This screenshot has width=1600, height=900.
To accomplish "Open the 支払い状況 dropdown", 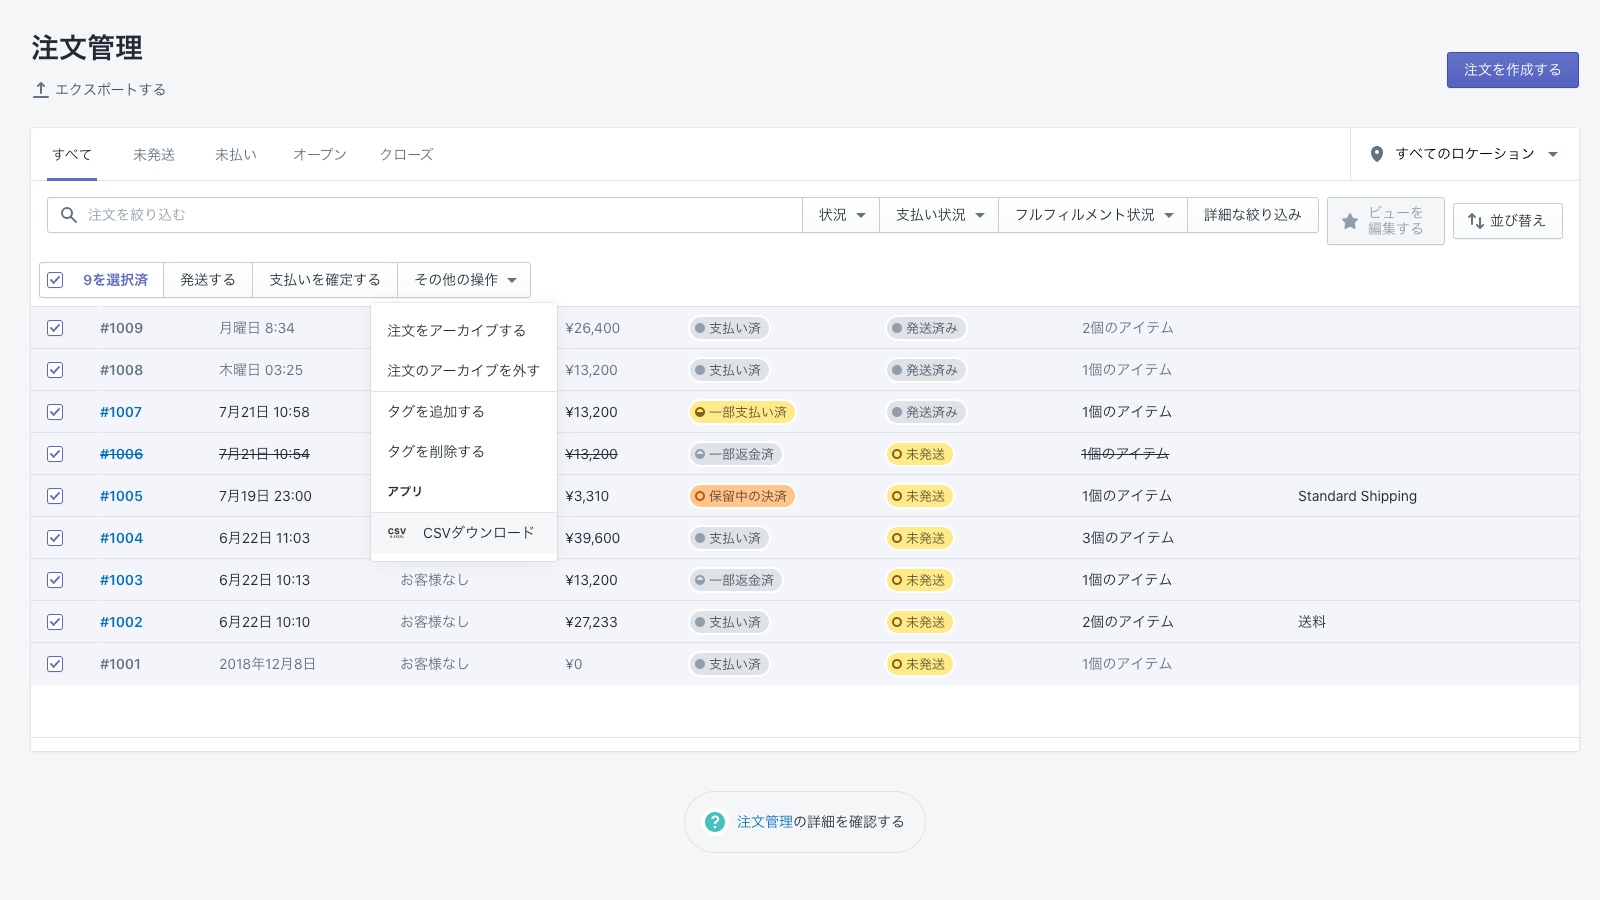I will pyautogui.click(x=938, y=214).
